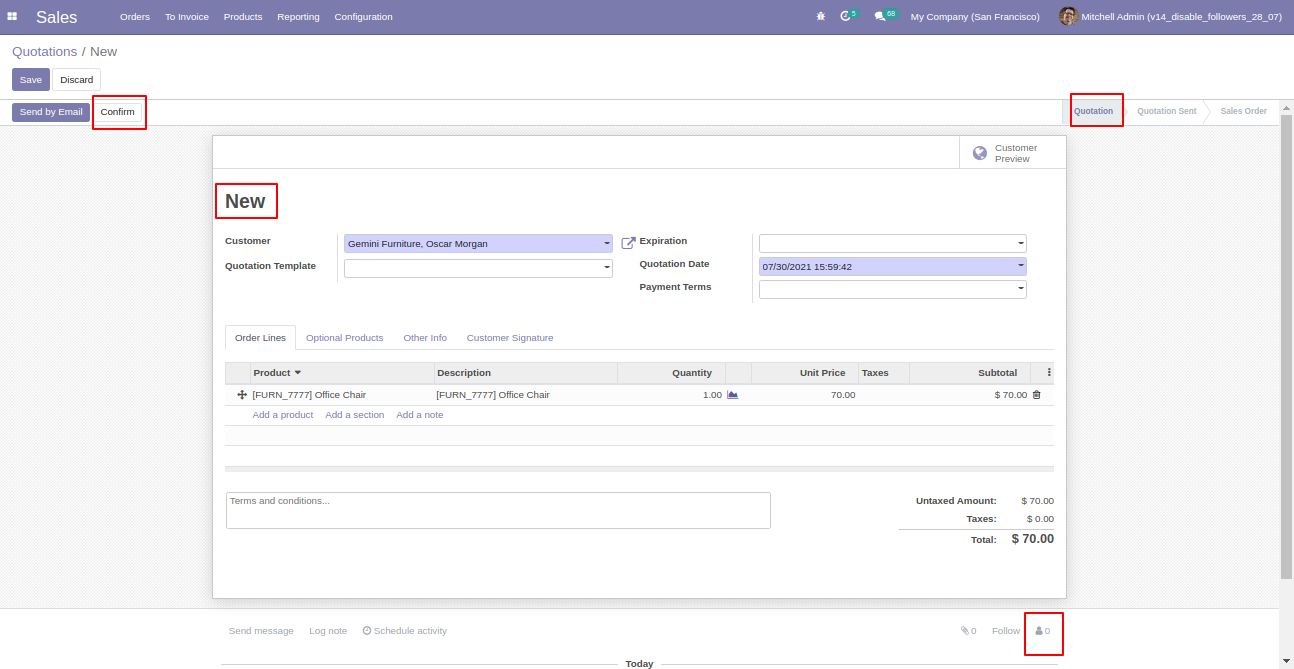Switch to the Optional Products tab
Viewport: 1294px width, 669px height.
coord(345,338)
